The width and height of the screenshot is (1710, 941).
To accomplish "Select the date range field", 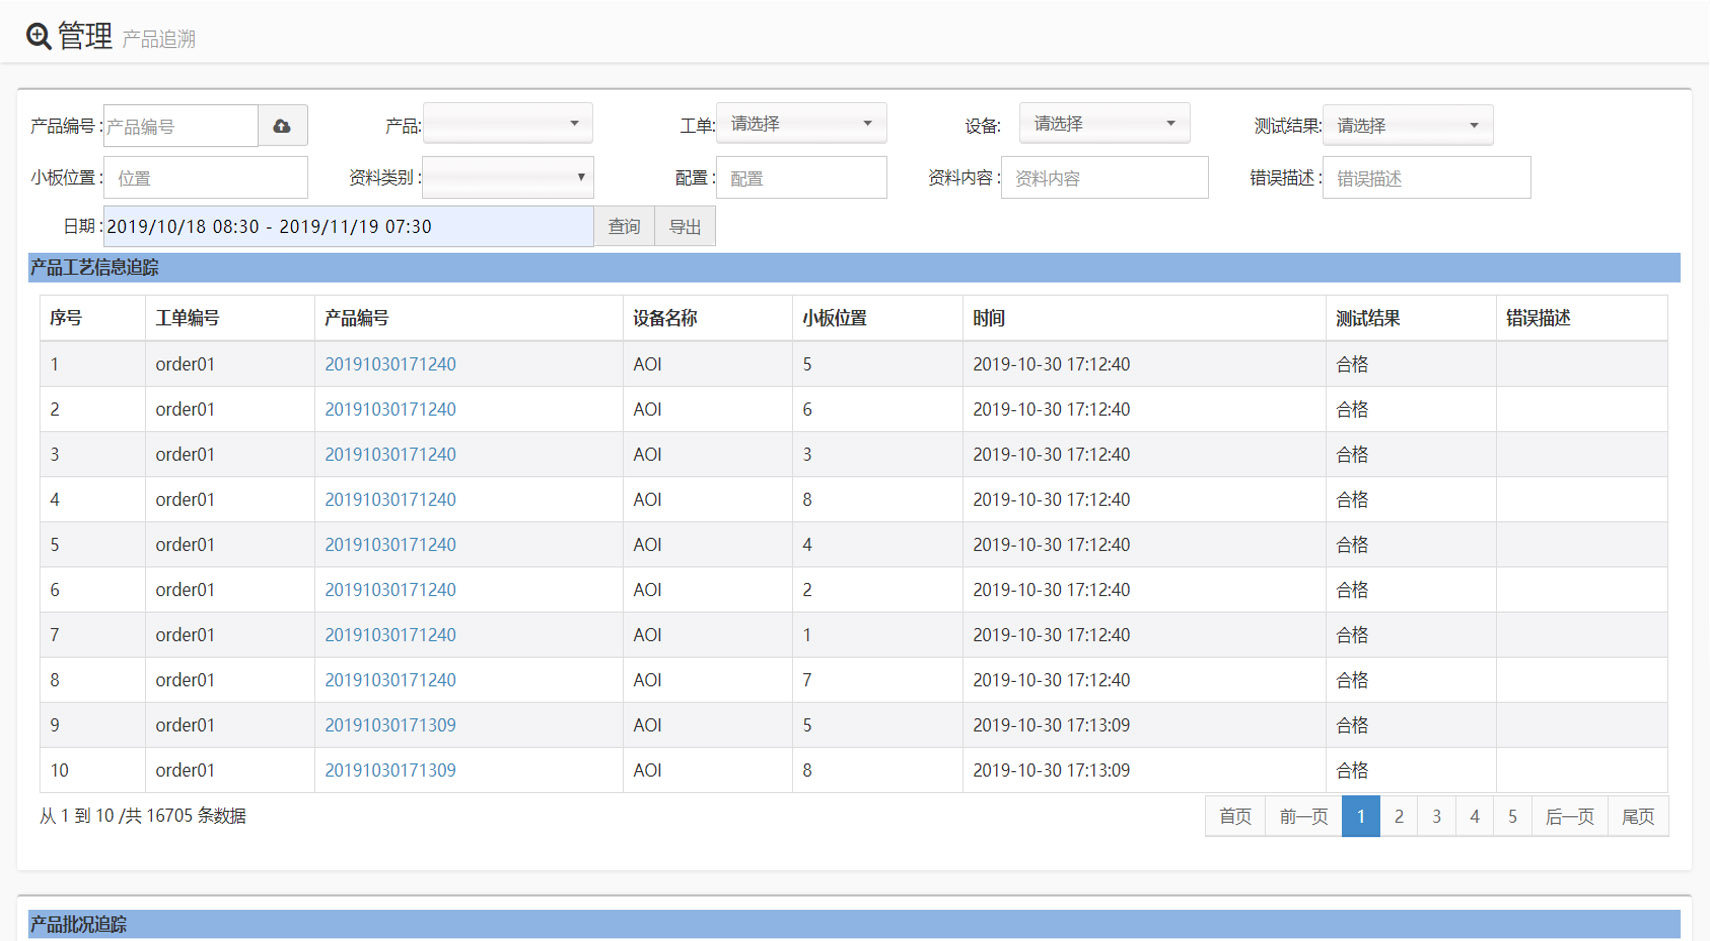I will 347,227.
